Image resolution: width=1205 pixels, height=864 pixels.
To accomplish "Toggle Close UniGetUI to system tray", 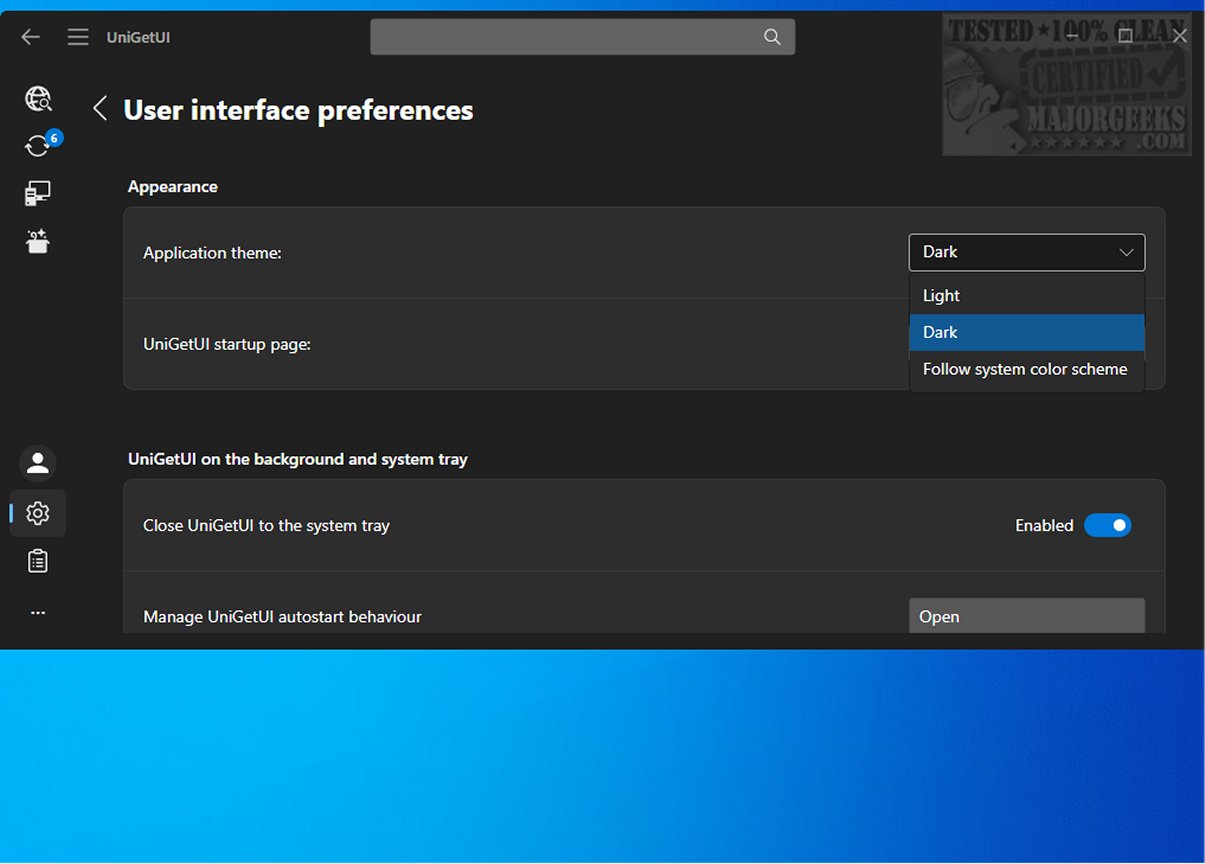I will [x=1108, y=525].
